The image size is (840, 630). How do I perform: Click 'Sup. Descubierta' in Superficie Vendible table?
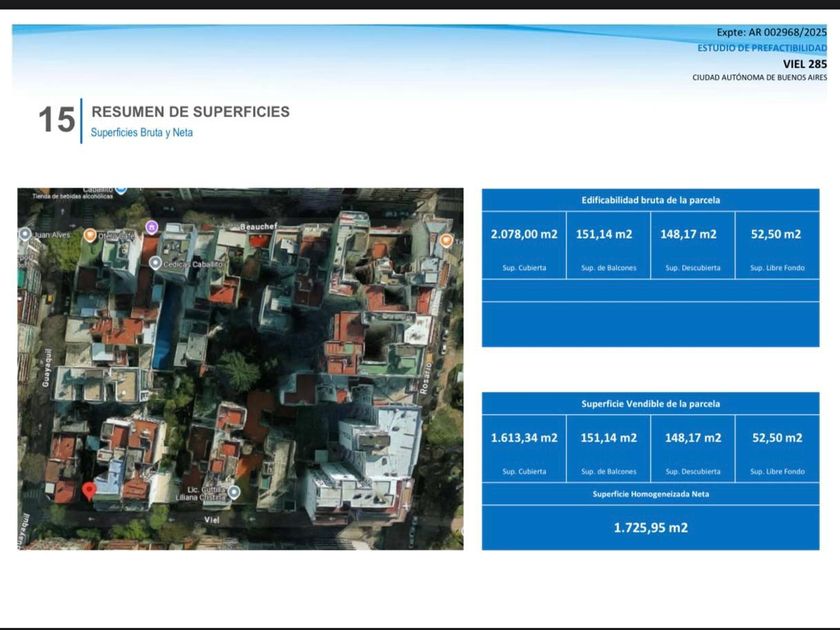coord(693,471)
